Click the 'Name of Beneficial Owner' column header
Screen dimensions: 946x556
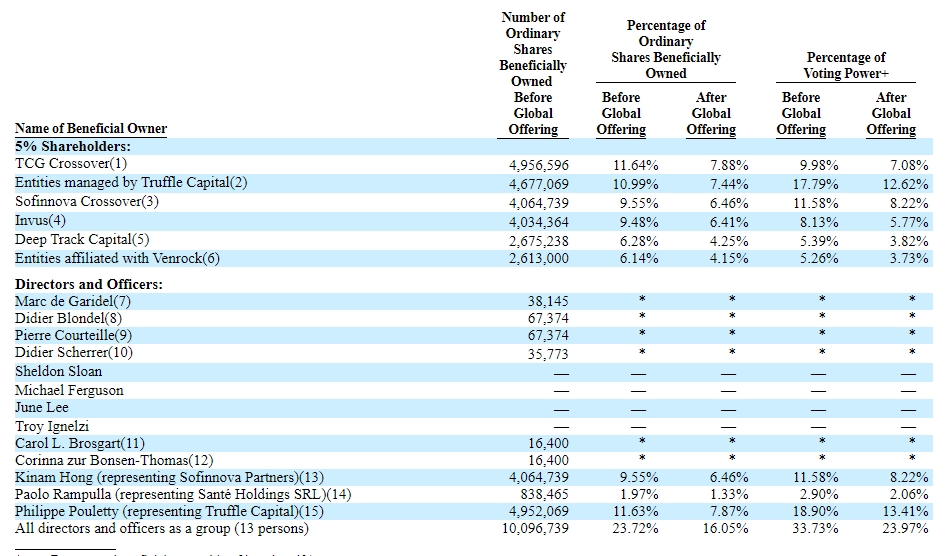pyautogui.click(x=90, y=128)
